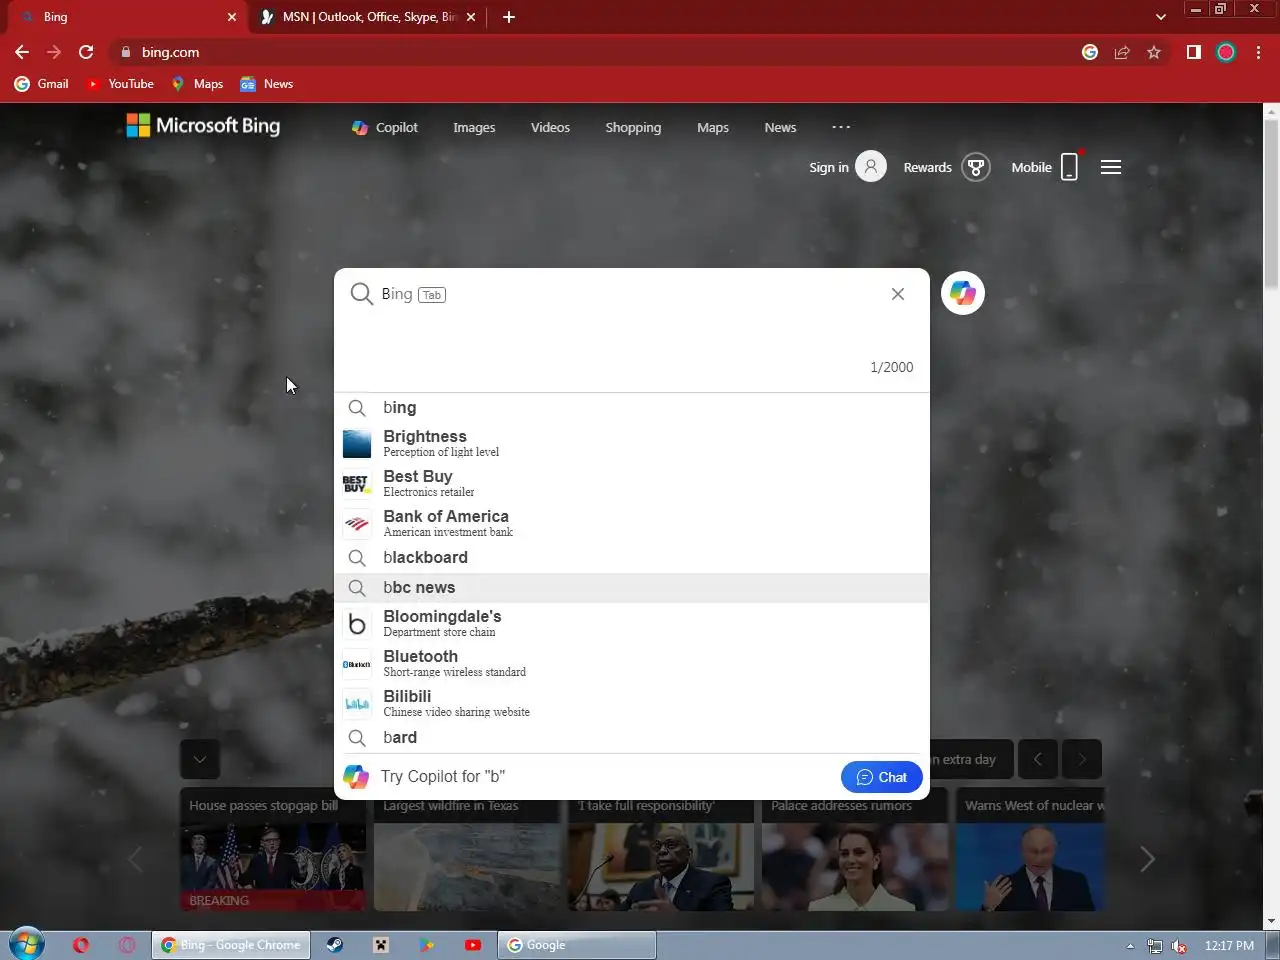Show hidden tray icons arrow

click(1130, 946)
